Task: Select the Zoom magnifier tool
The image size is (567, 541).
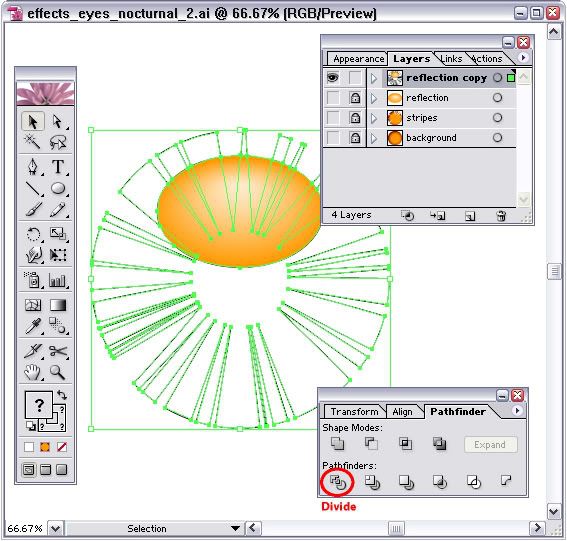Action: tap(57, 372)
